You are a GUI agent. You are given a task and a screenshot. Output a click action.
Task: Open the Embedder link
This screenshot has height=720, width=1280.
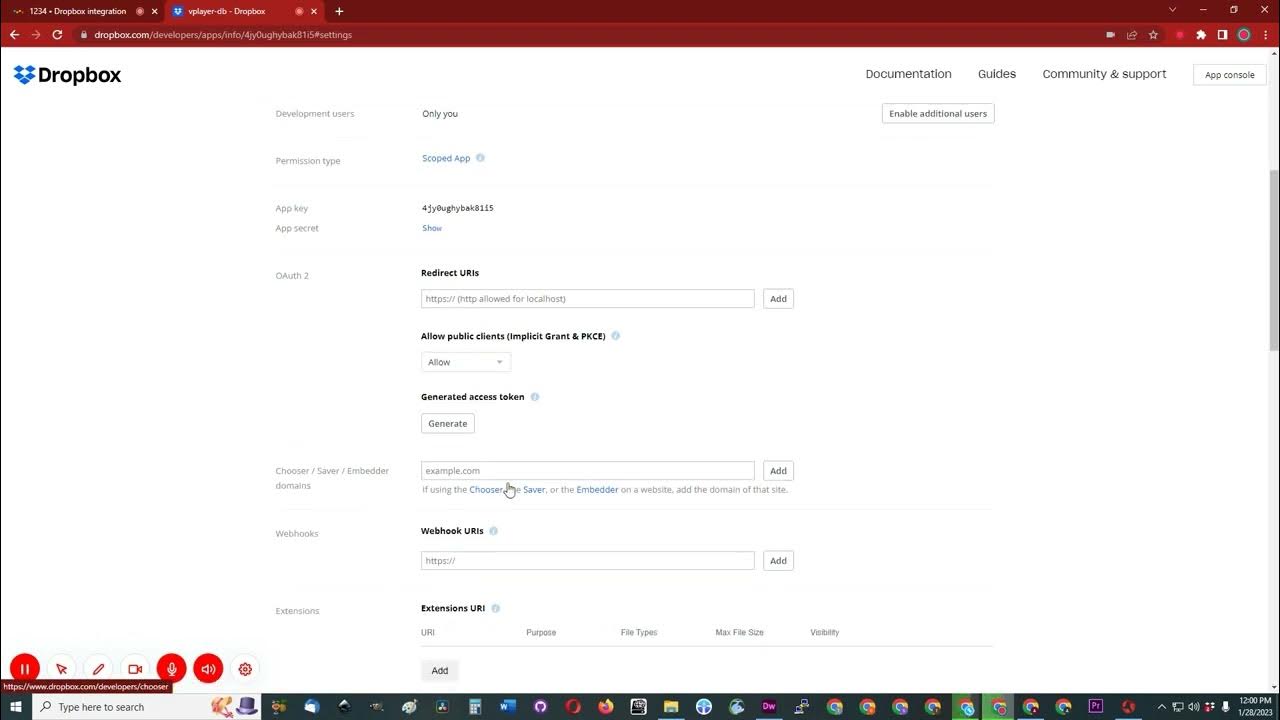click(x=597, y=490)
